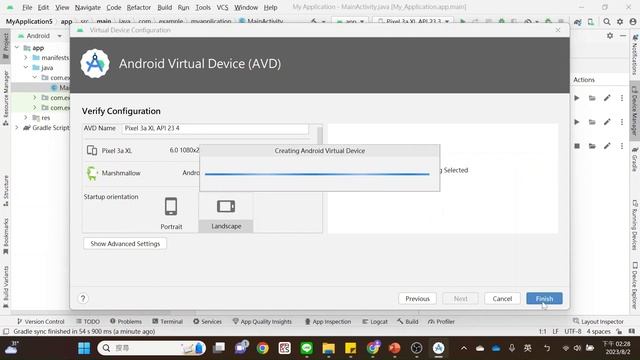
Task: Open Device Manager from the main toolbar
Action: (591, 22)
